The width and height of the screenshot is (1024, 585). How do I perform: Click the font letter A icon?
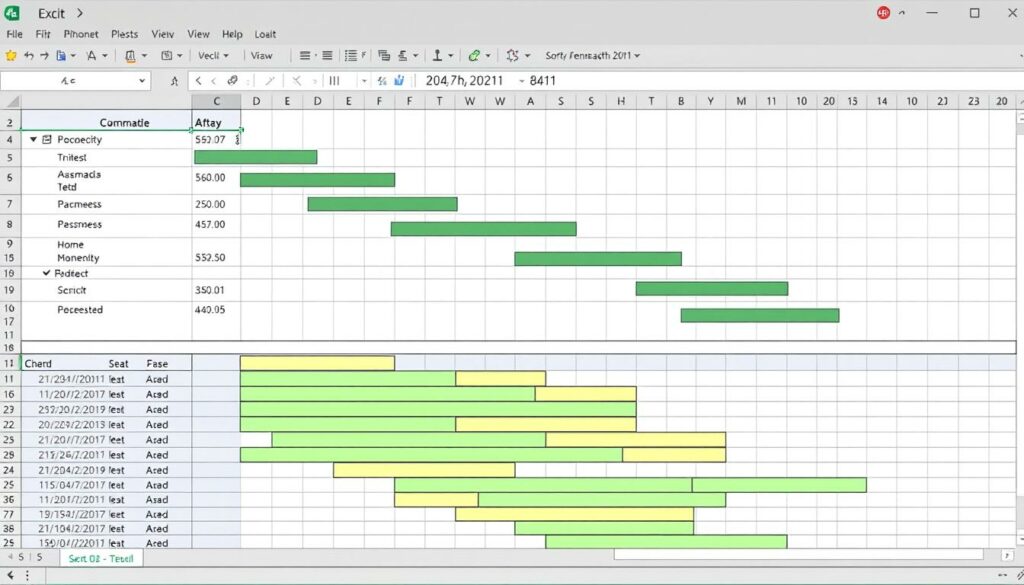pos(91,55)
